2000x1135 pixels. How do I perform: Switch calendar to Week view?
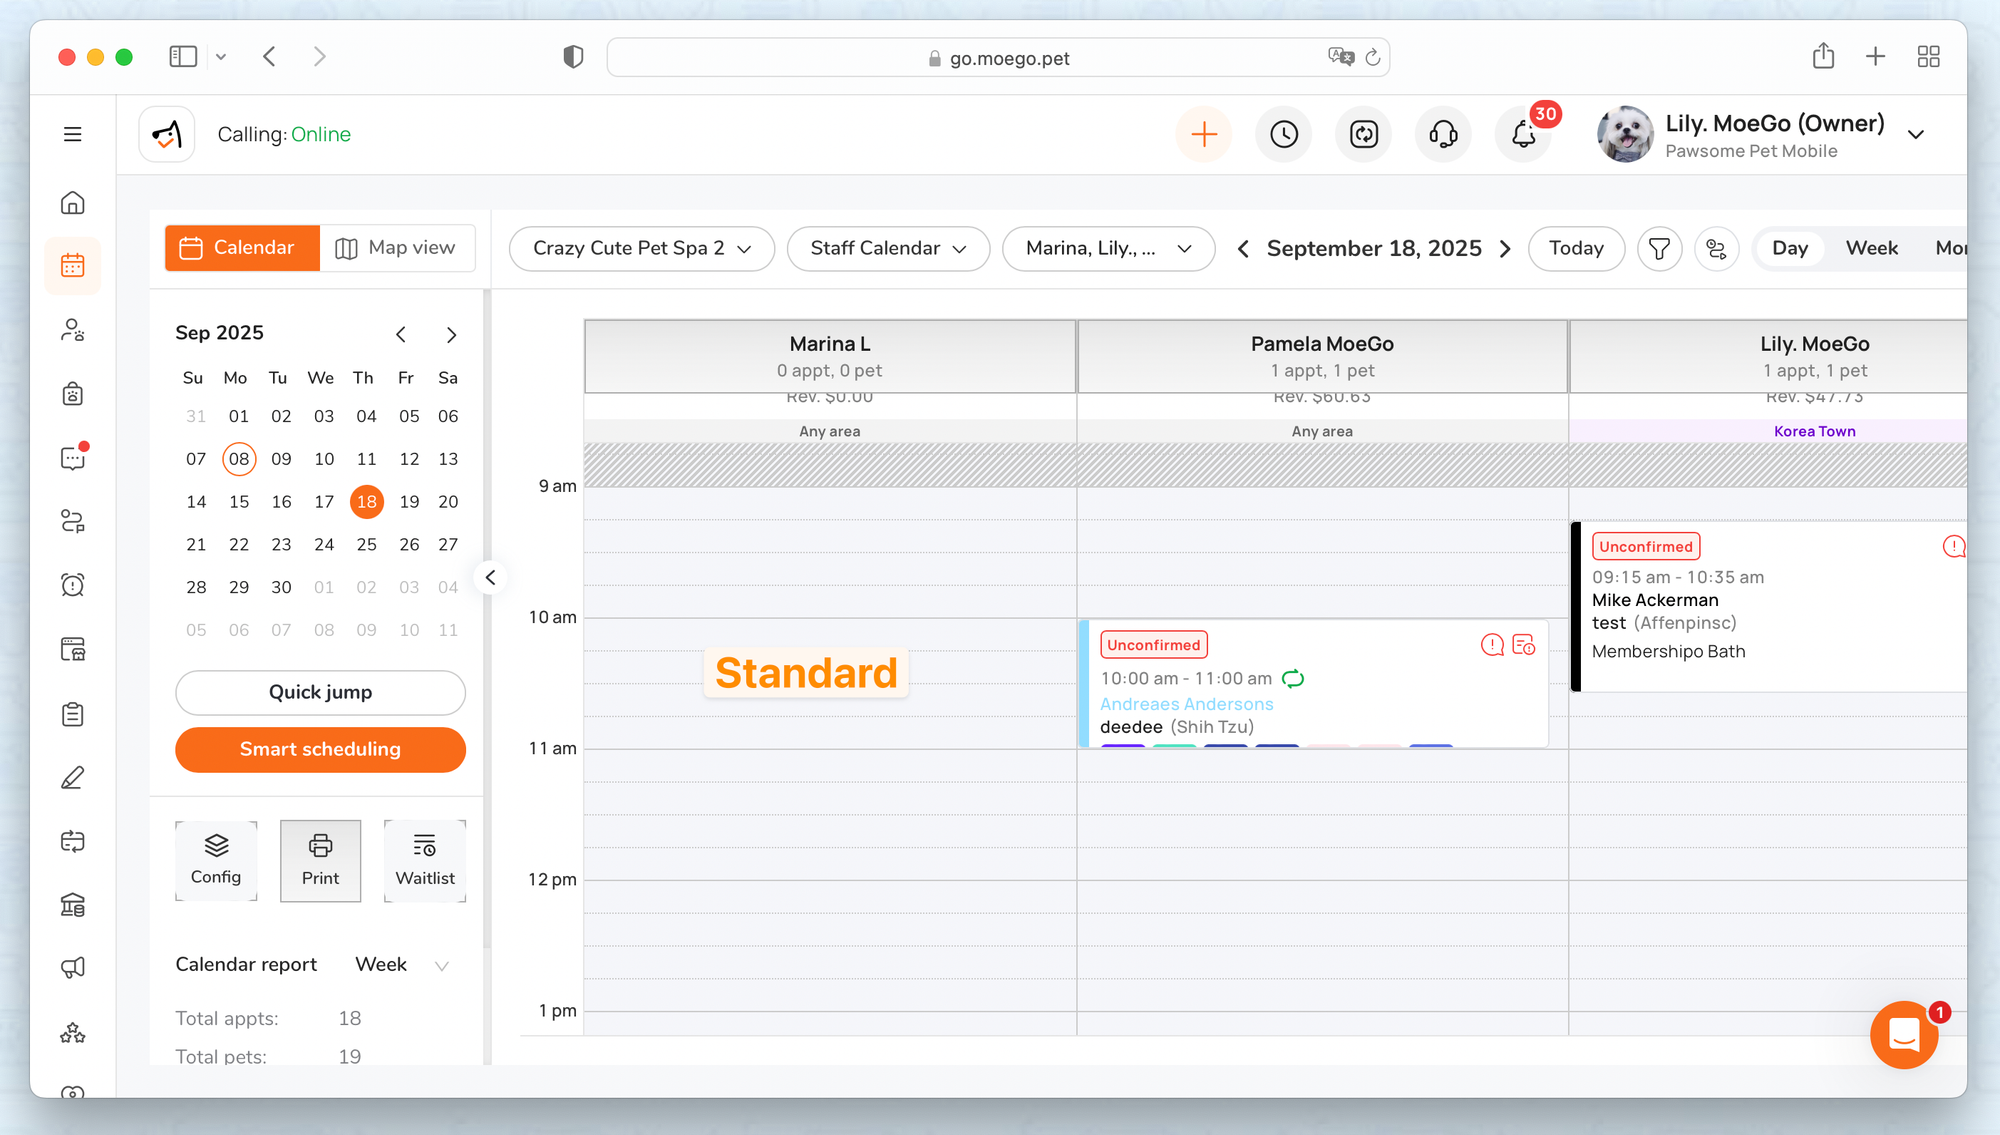pos(1871,248)
